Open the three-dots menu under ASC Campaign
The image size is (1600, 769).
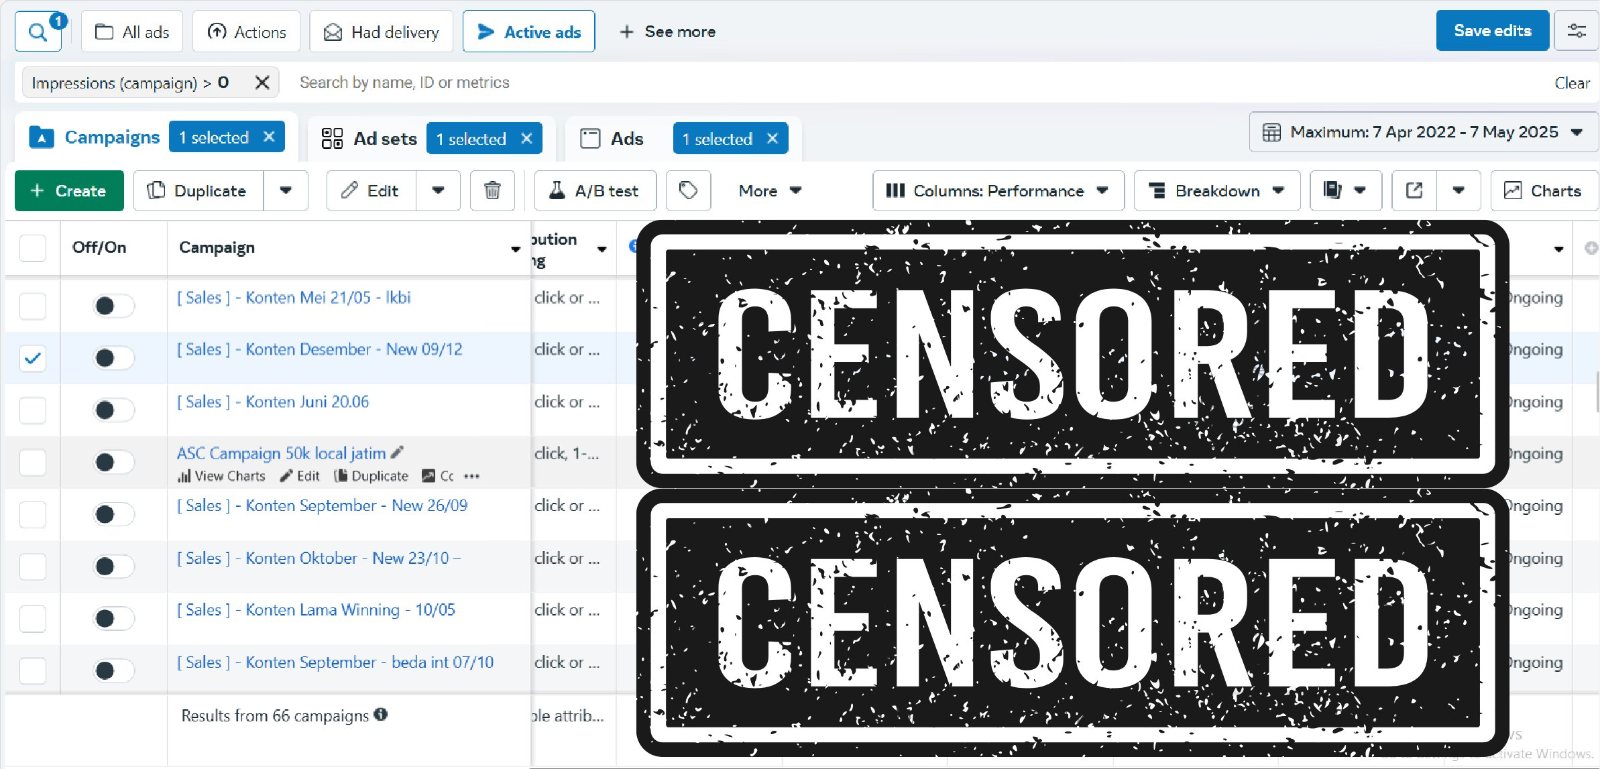pos(472,476)
